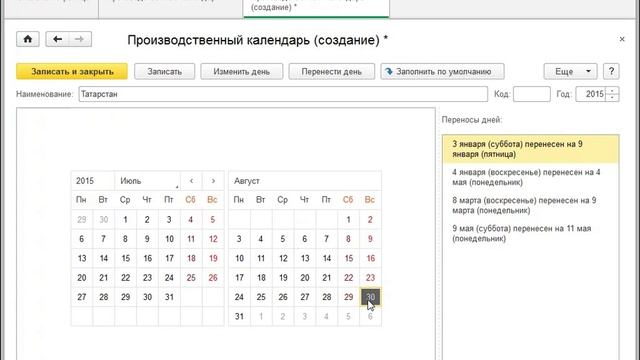Select August 13 in the calendar
The width and height of the screenshot is (640, 360).
click(305, 258)
